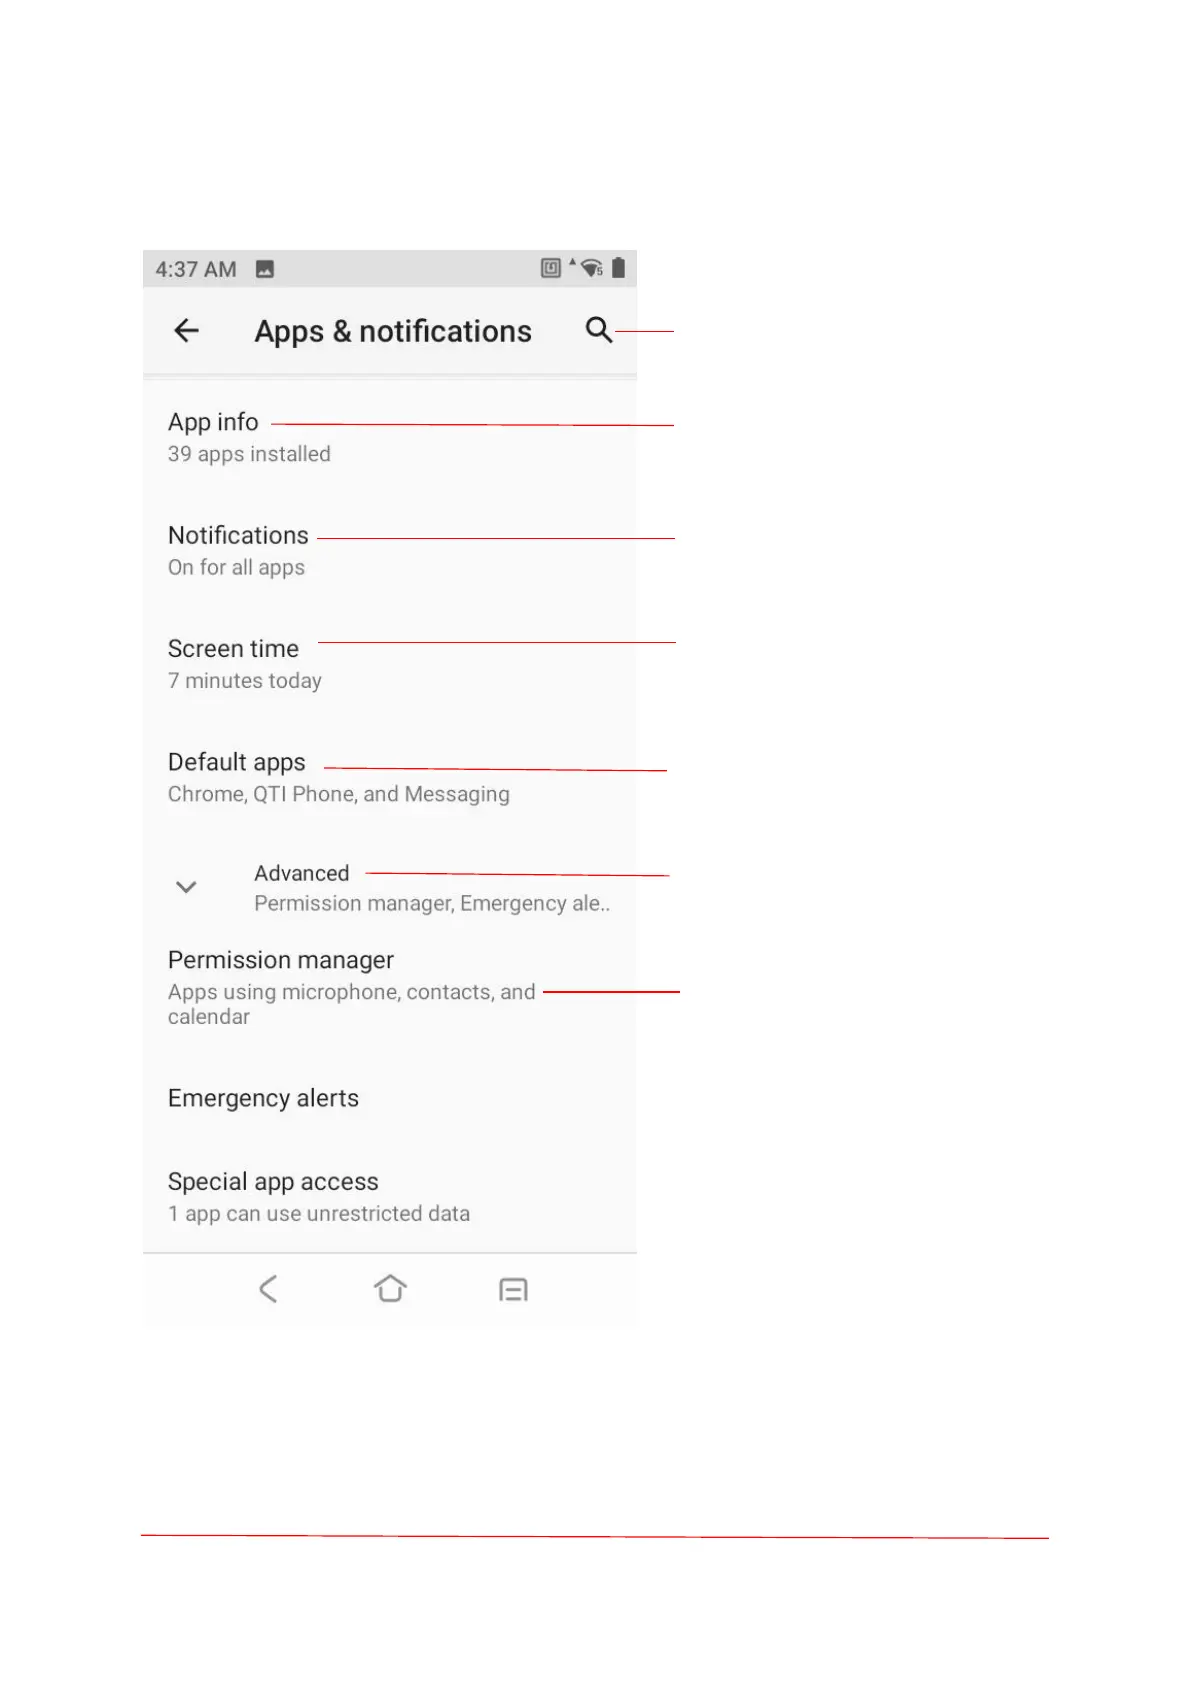Tap the Advanced label text
Viewport: 1191px width, 1684px height.
(x=302, y=873)
